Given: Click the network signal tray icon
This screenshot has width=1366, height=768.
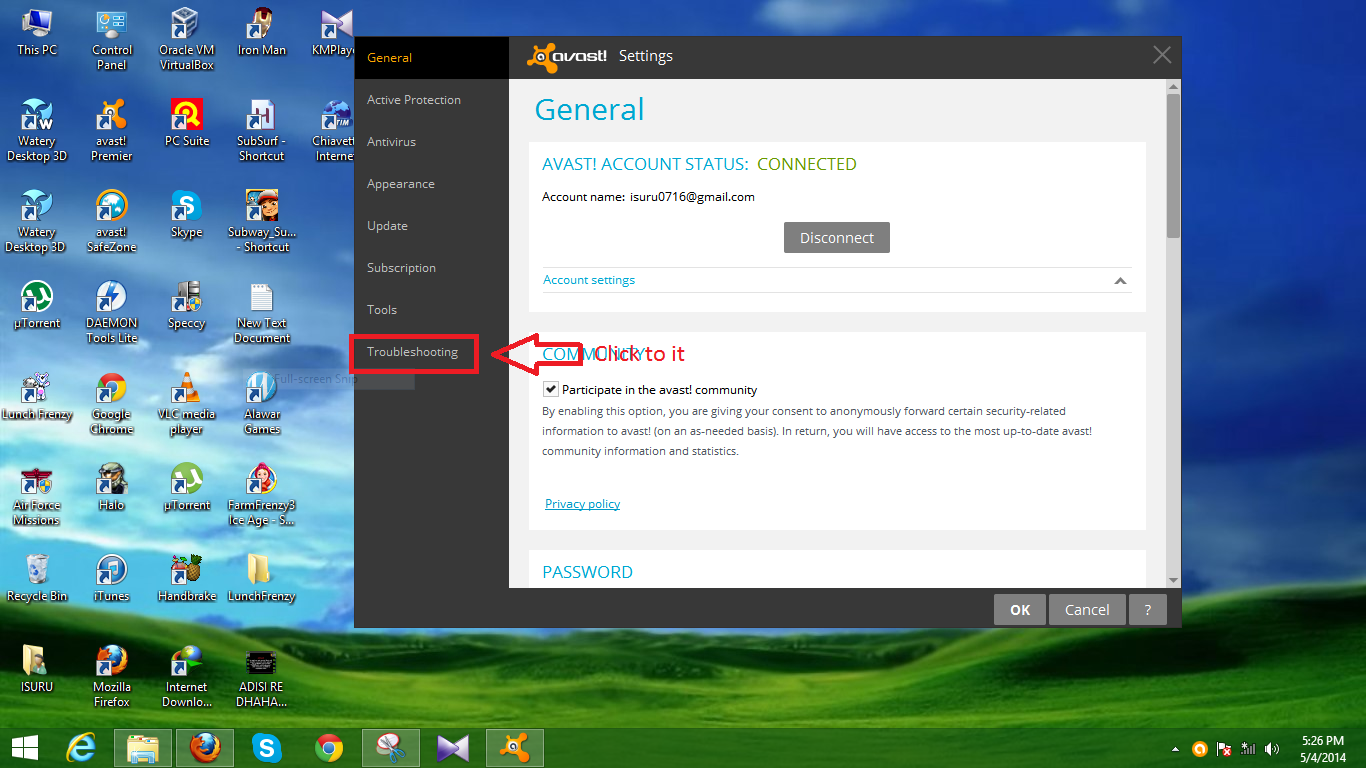Looking at the screenshot, I should pyautogui.click(x=1248, y=748).
